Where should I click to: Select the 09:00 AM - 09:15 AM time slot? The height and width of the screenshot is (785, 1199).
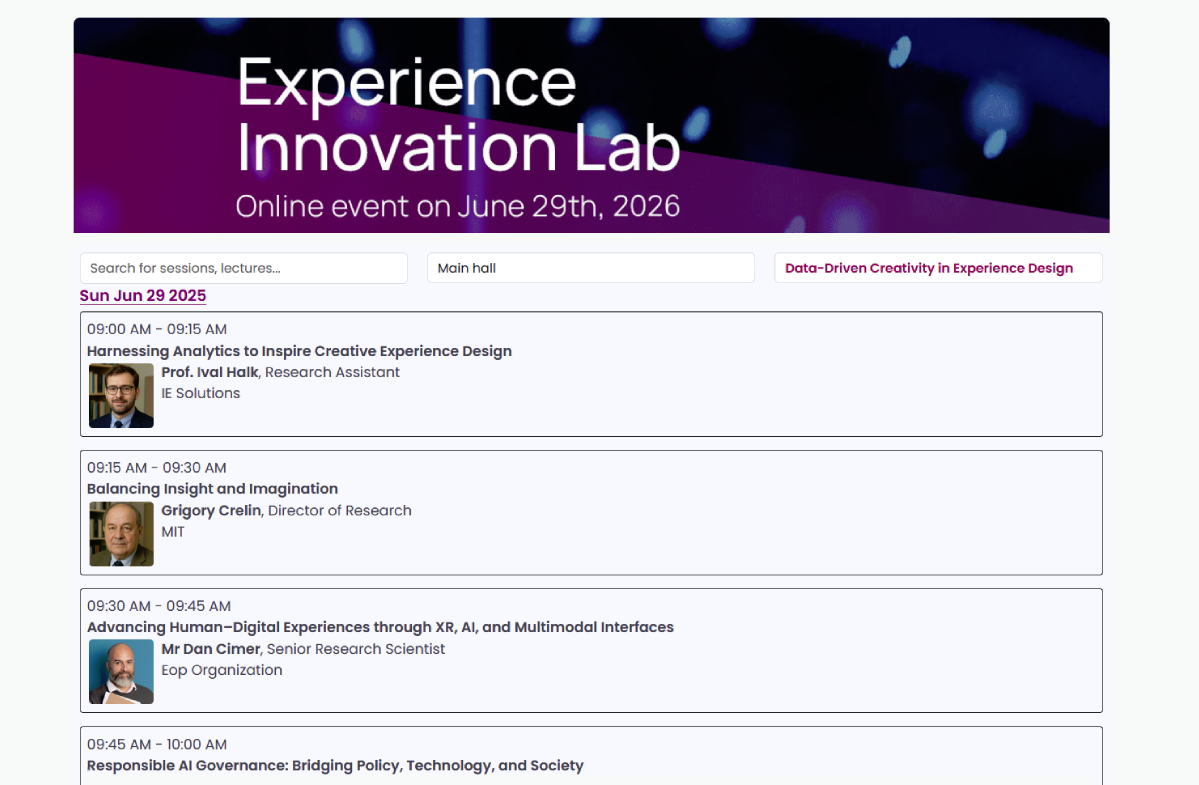157,329
